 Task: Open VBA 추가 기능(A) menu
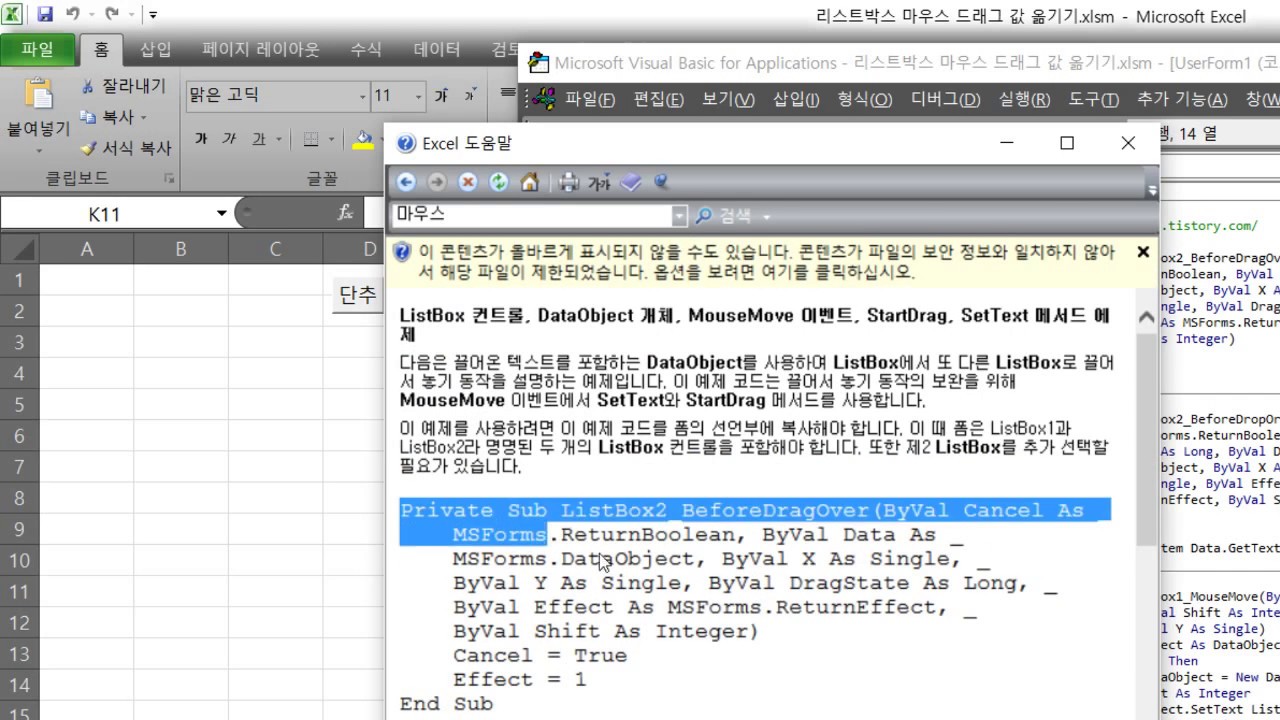[x=1181, y=99]
